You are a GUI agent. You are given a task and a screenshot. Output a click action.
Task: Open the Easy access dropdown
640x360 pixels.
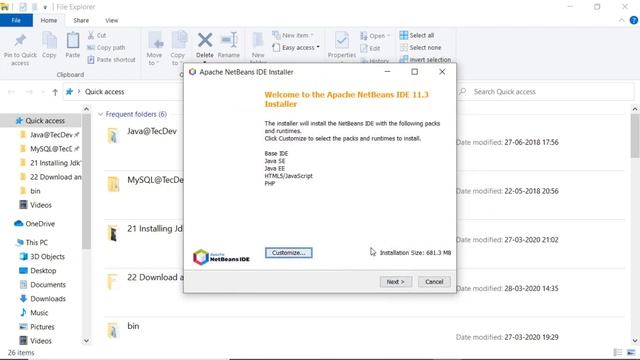click(x=296, y=48)
